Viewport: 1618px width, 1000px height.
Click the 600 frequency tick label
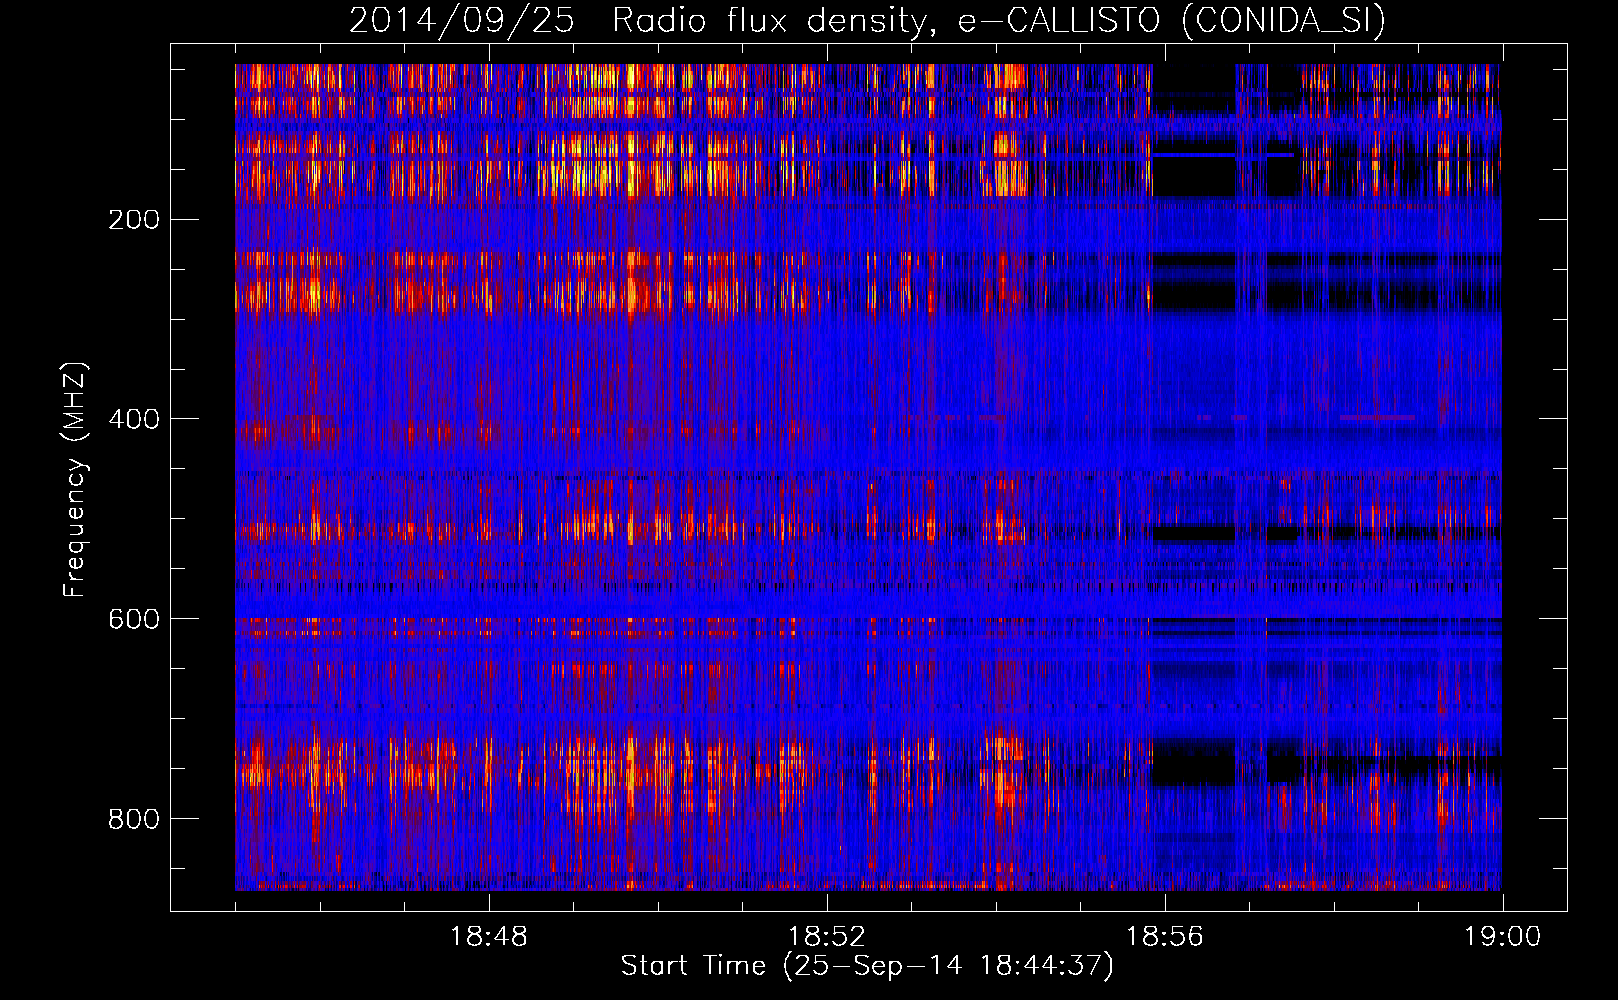(x=133, y=619)
